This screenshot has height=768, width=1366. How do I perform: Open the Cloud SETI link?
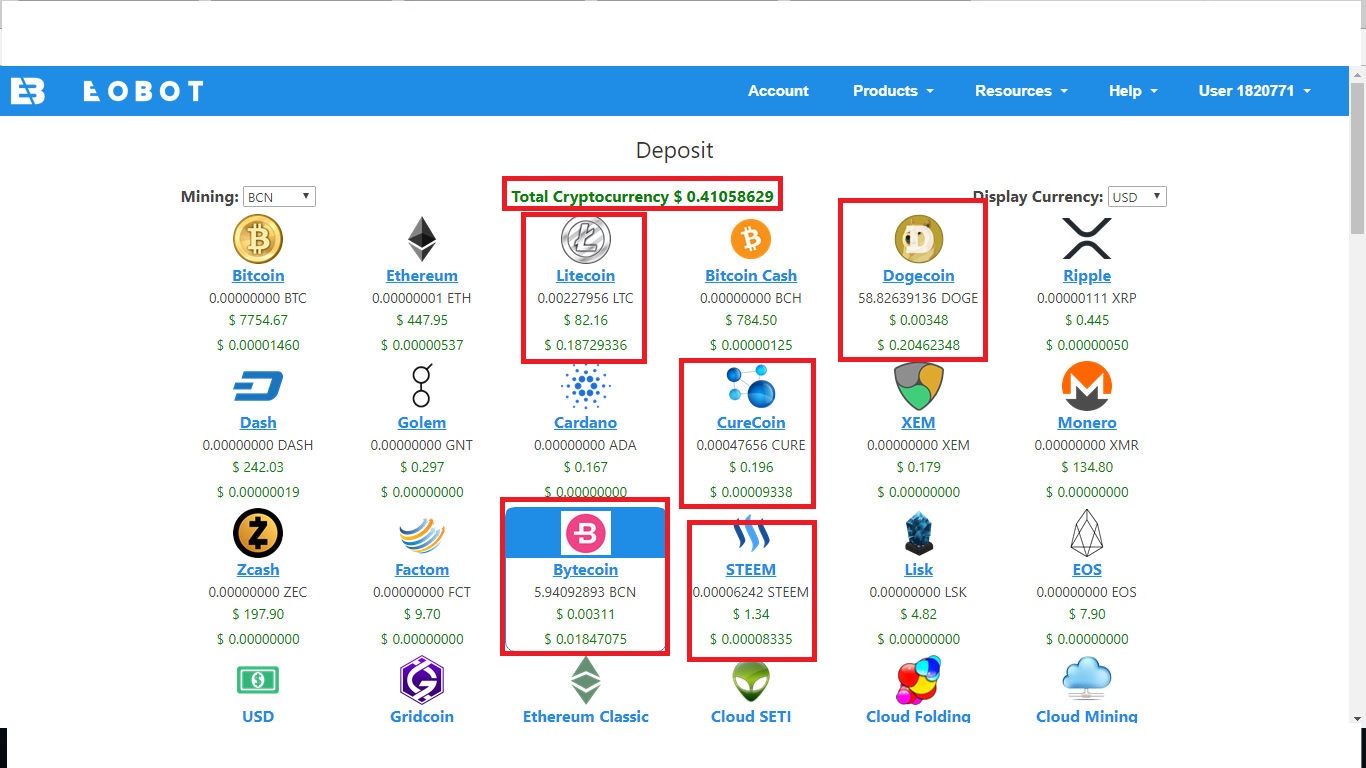coord(751,717)
